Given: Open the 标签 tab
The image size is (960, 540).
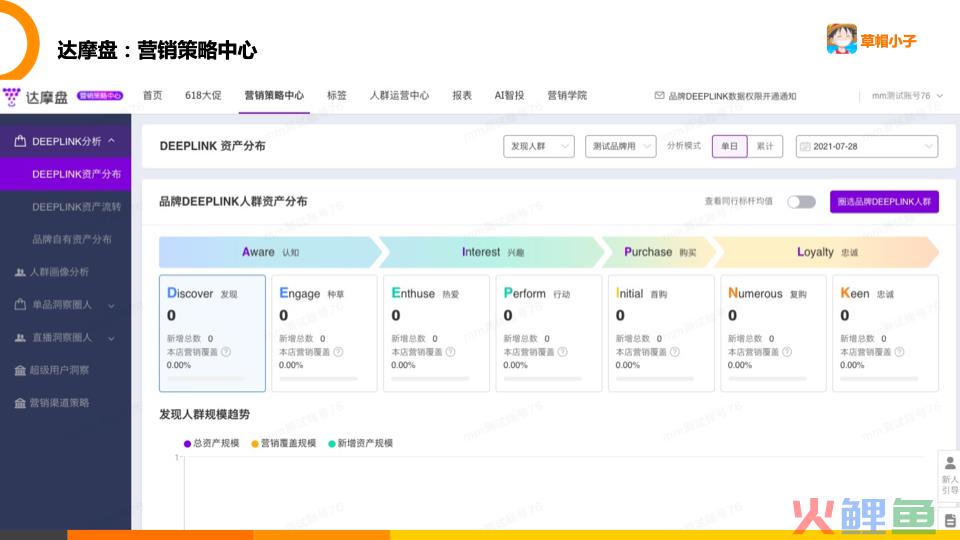Looking at the screenshot, I should tap(336, 96).
